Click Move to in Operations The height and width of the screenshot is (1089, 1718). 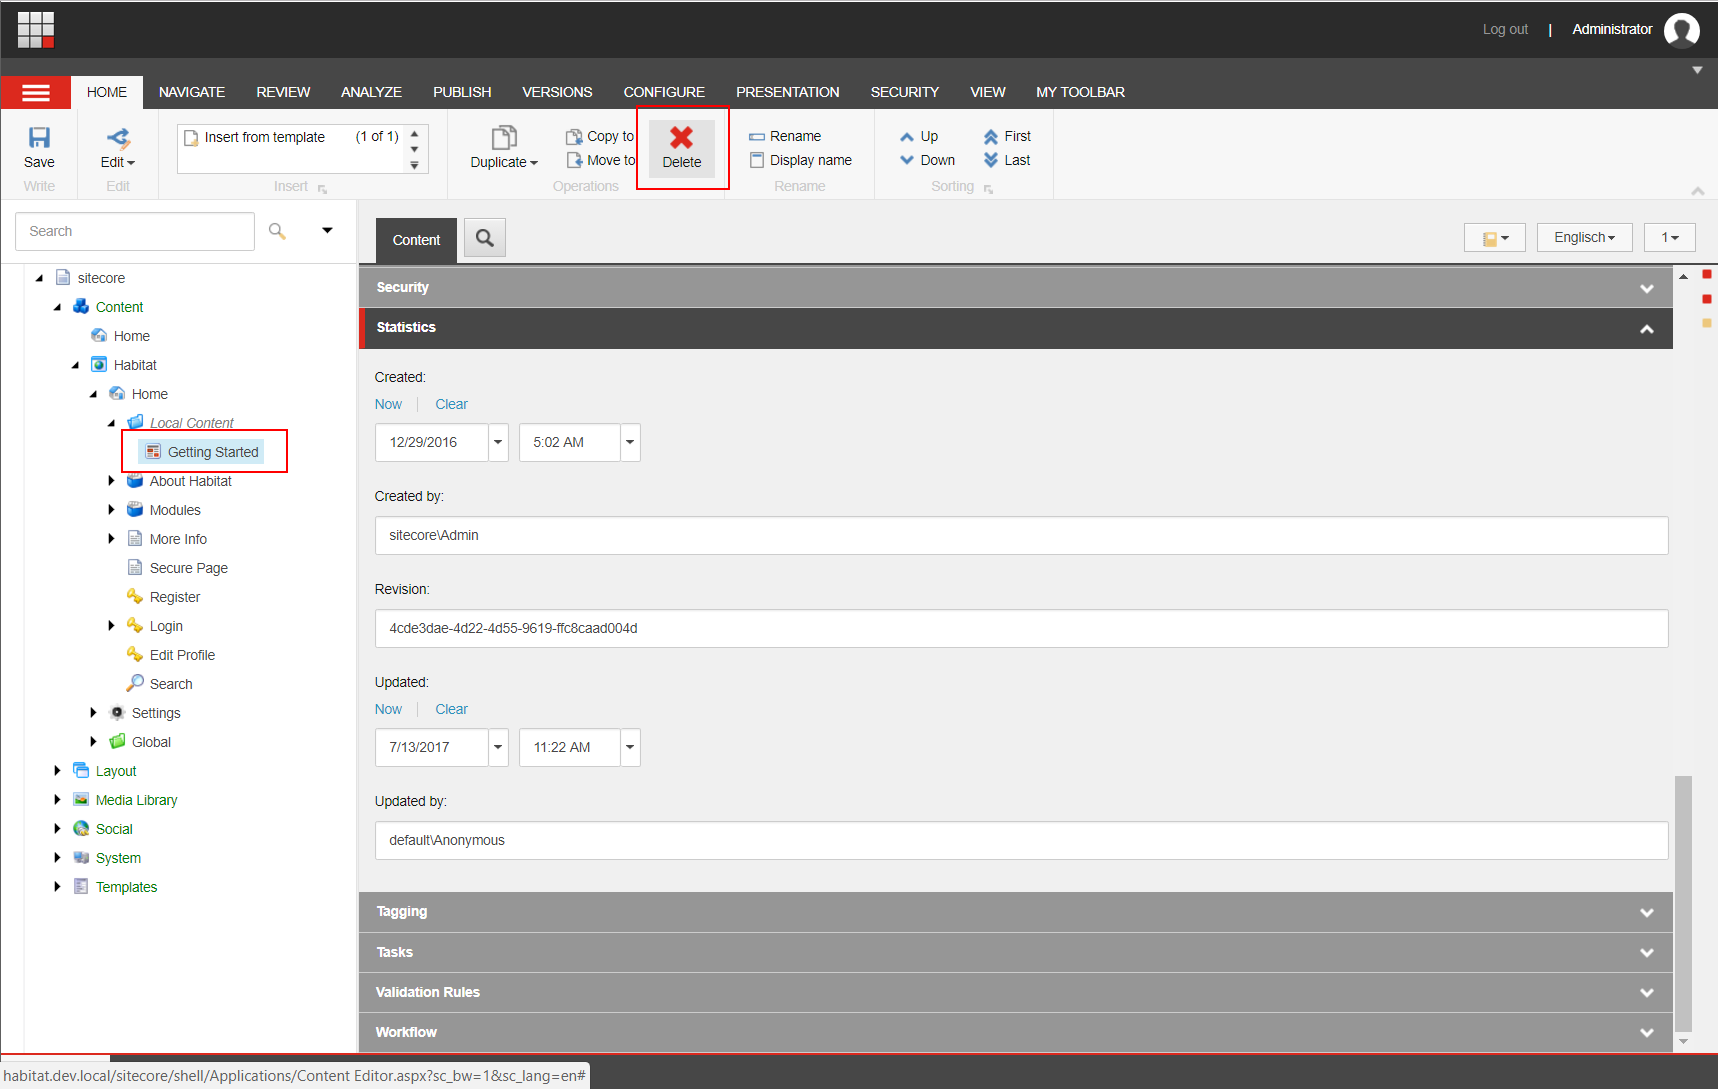[x=600, y=160]
